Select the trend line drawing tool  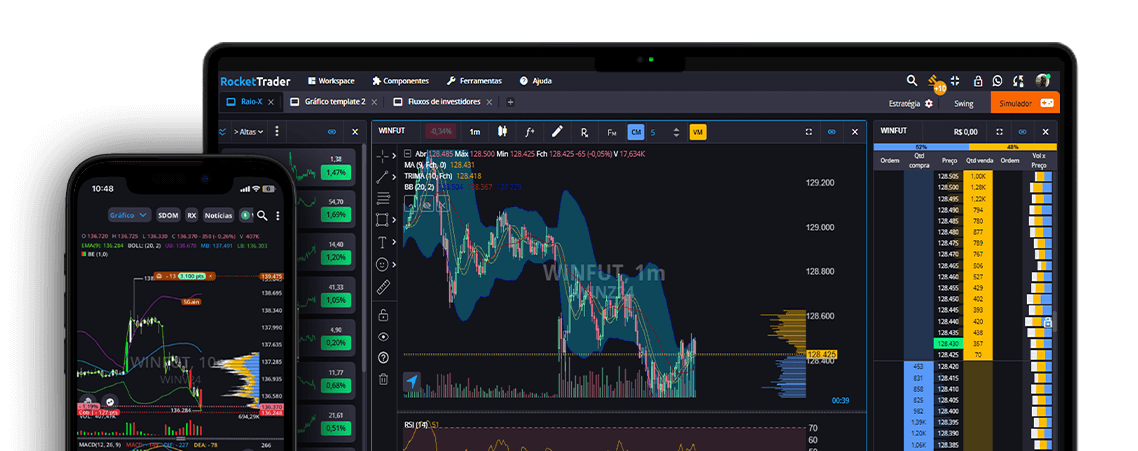[382, 176]
